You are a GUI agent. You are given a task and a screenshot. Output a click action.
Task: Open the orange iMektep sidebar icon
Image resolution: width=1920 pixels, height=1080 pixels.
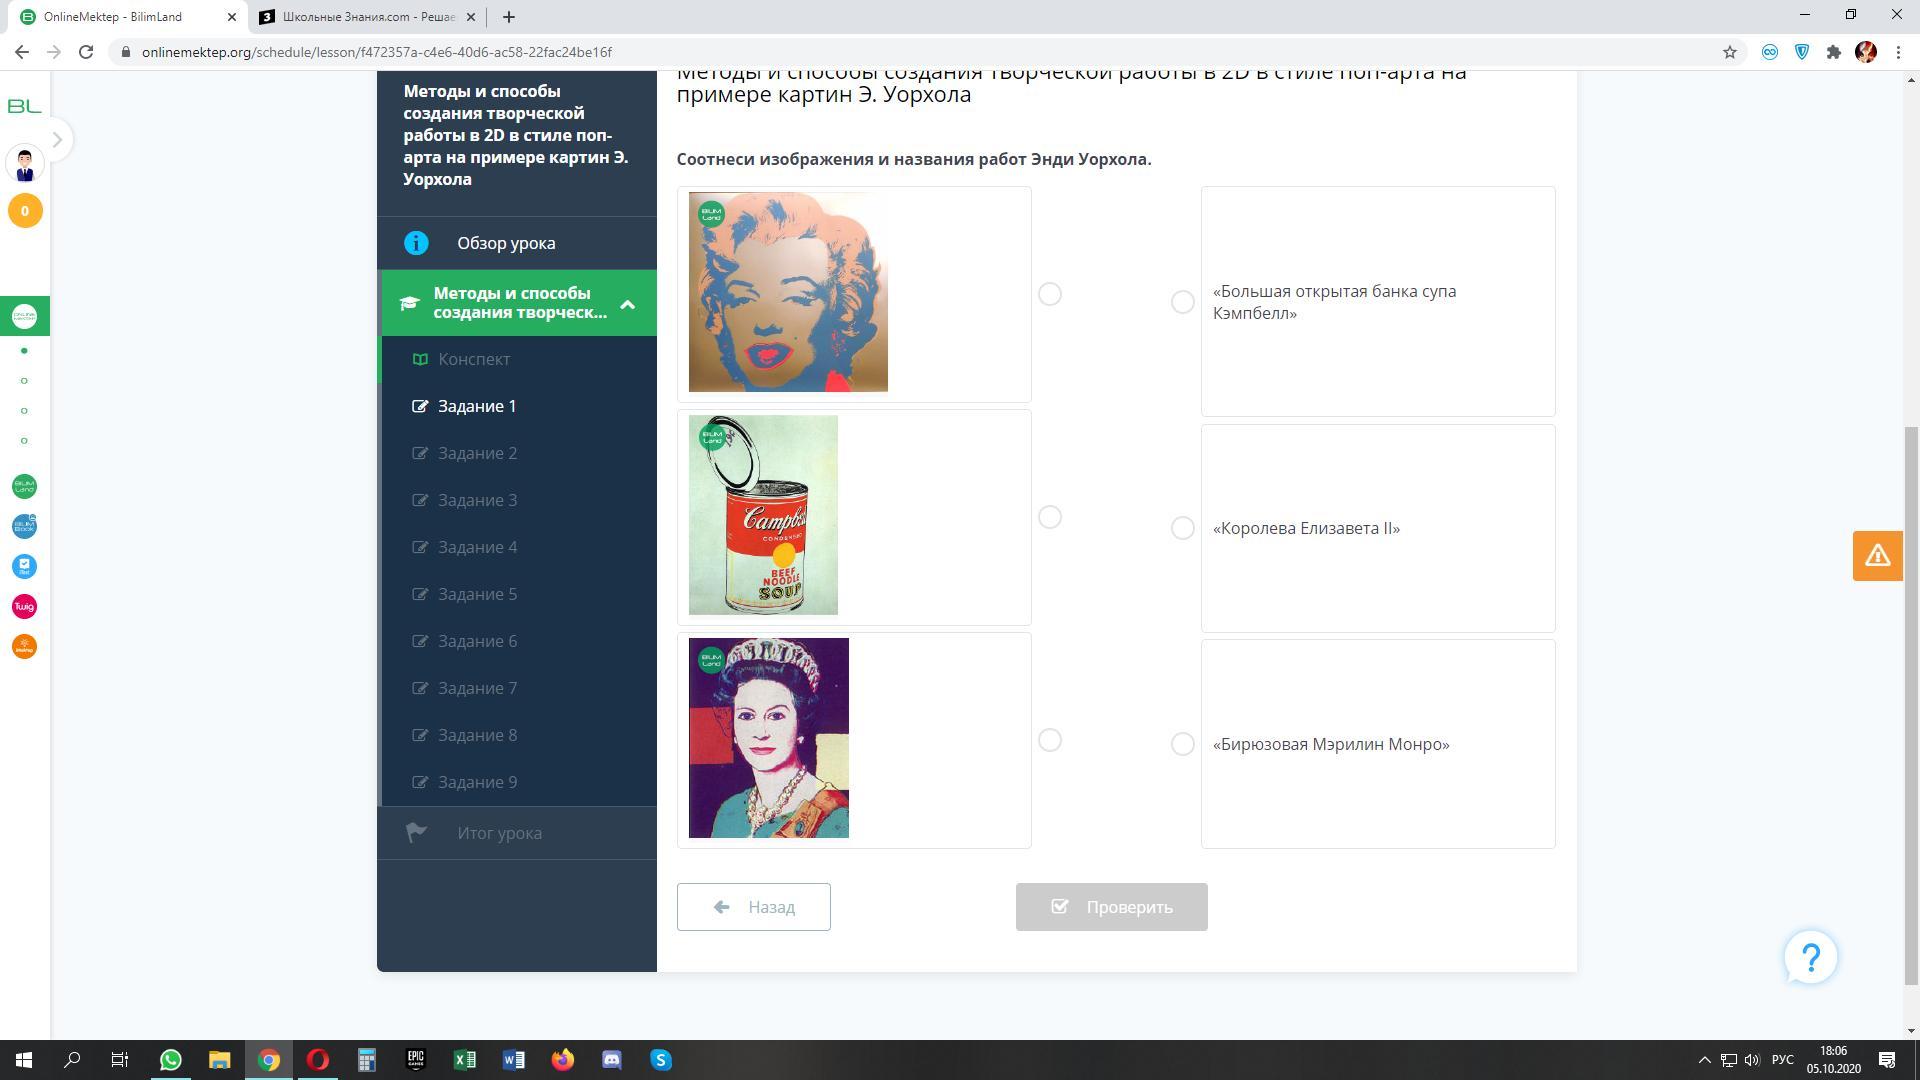click(25, 646)
